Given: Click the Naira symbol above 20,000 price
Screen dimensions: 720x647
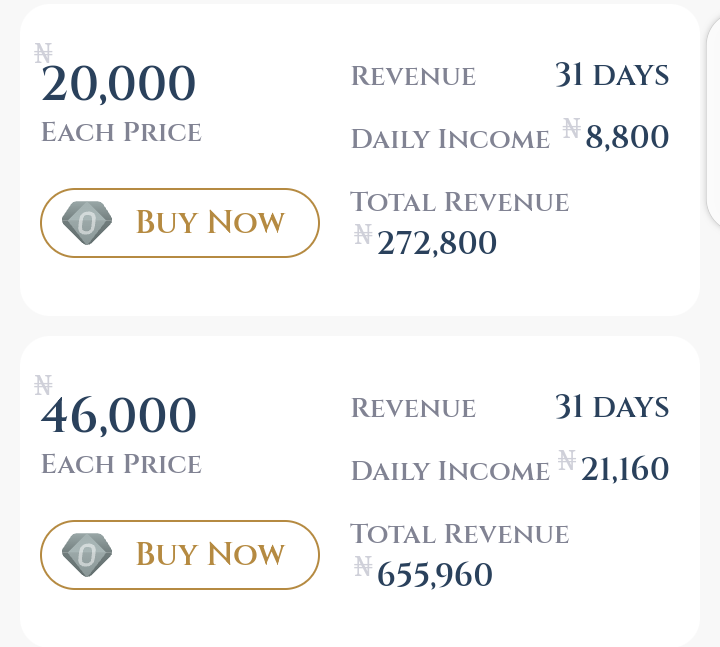Looking at the screenshot, I should pos(43,53).
